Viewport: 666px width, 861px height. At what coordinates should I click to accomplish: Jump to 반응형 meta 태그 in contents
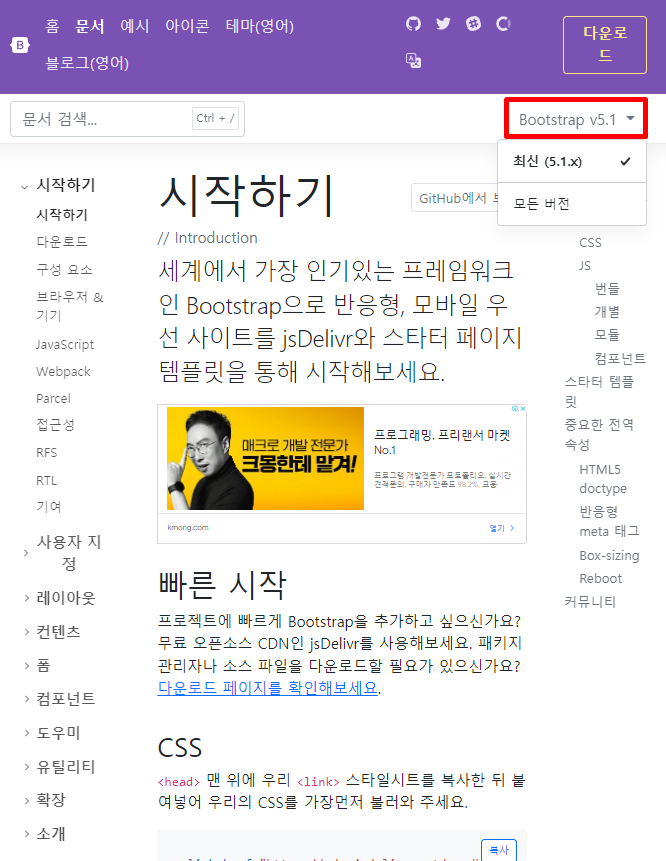click(609, 521)
